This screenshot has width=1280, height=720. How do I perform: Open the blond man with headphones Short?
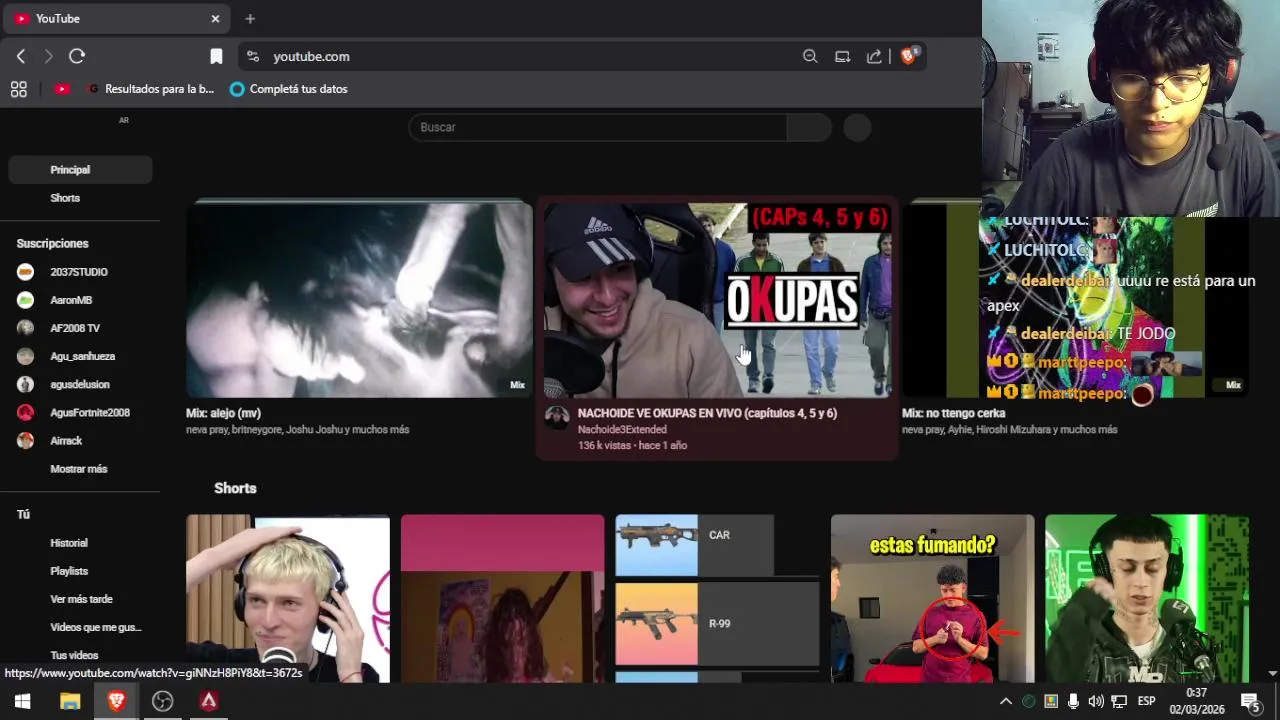tap(288, 598)
